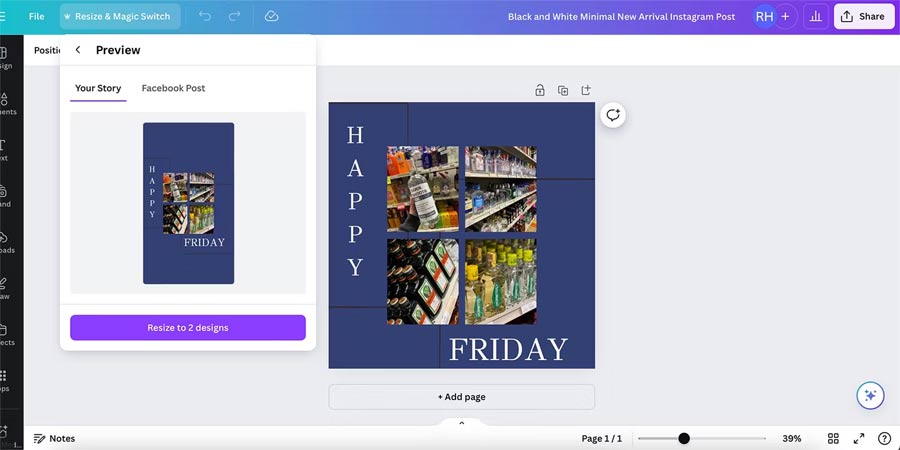Click Resize to 2 designs button
This screenshot has height=450, width=900.
point(188,328)
